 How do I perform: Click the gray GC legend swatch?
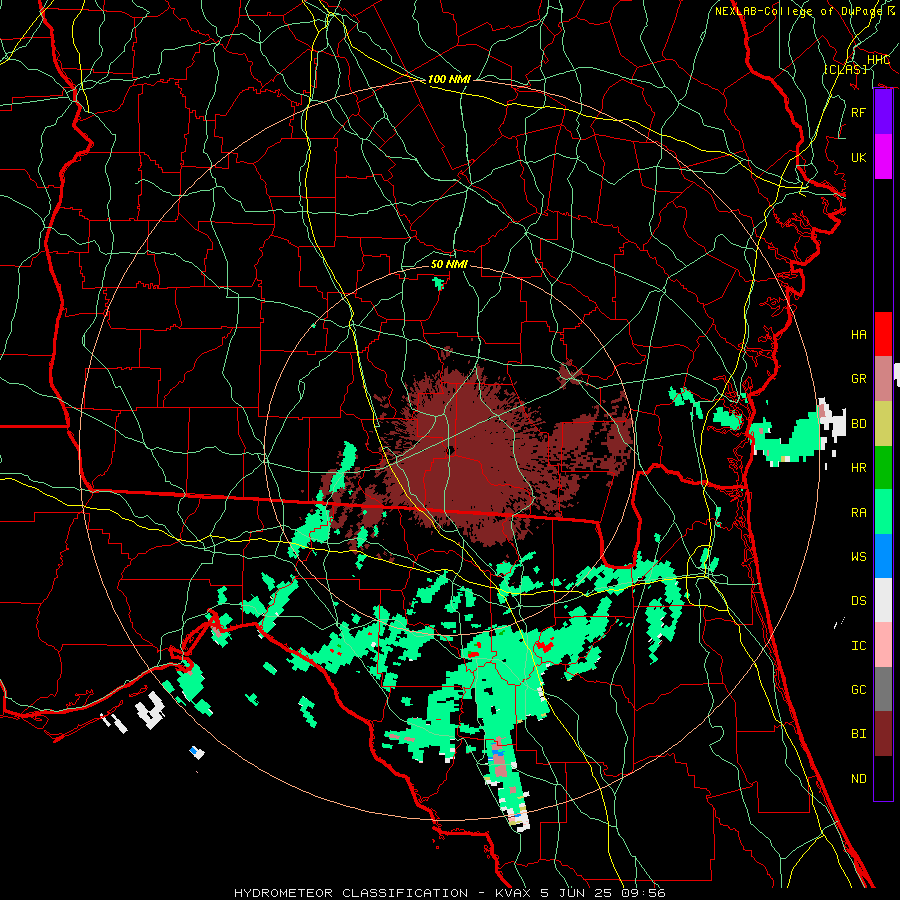tap(883, 689)
